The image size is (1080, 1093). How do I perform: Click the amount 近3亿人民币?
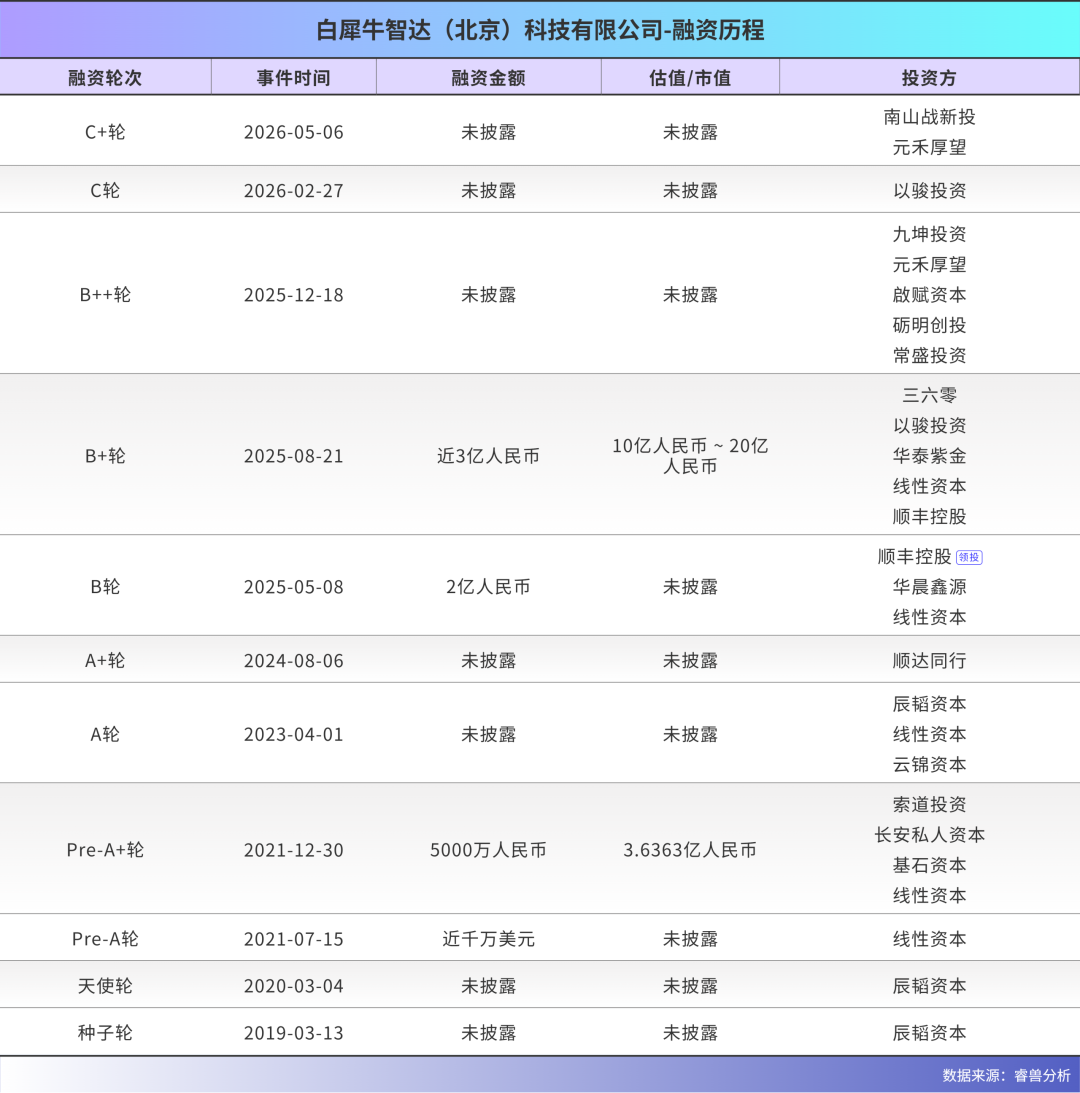pyautogui.click(x=488, y=456)
